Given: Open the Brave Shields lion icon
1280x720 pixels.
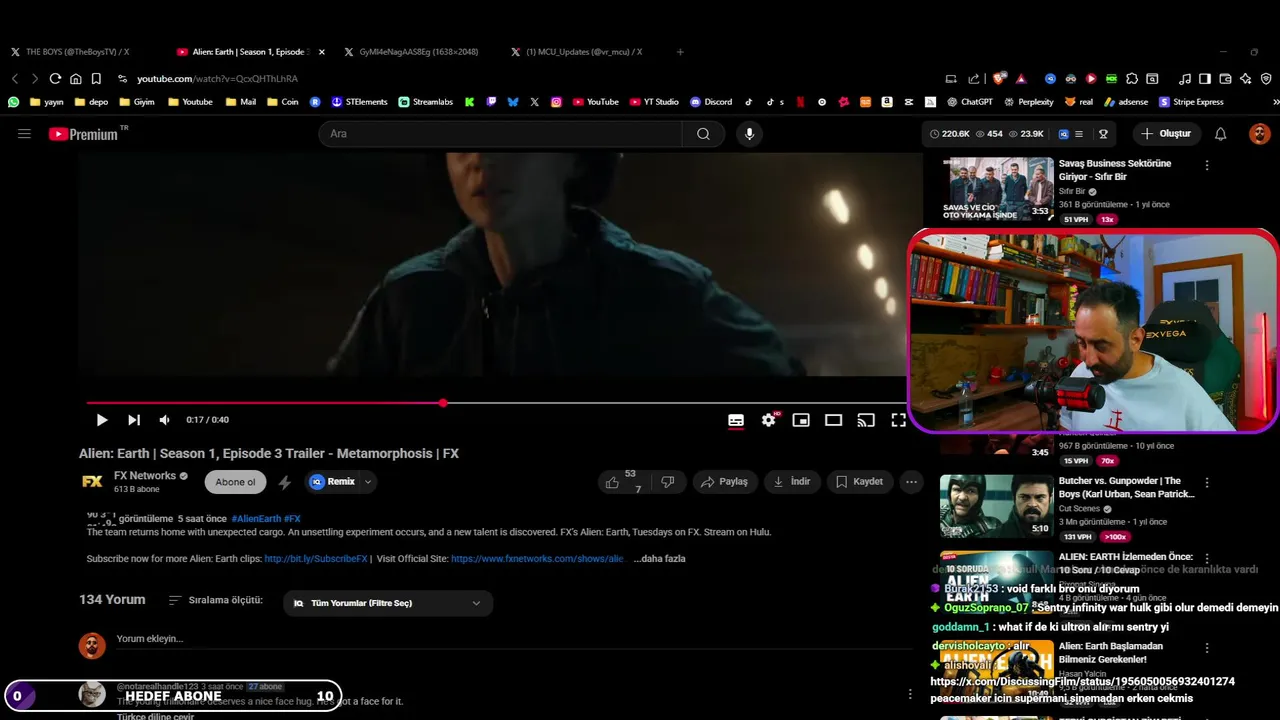Looking at the screenshot, I should pos(1000,78).
